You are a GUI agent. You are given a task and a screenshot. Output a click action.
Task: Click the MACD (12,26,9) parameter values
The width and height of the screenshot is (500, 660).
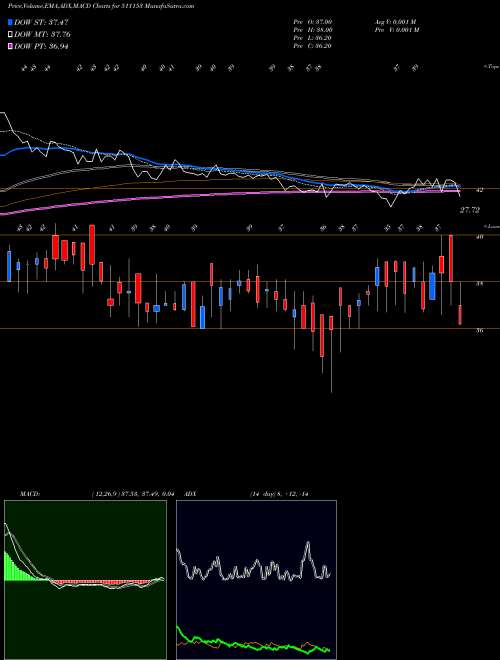[133, 494]
